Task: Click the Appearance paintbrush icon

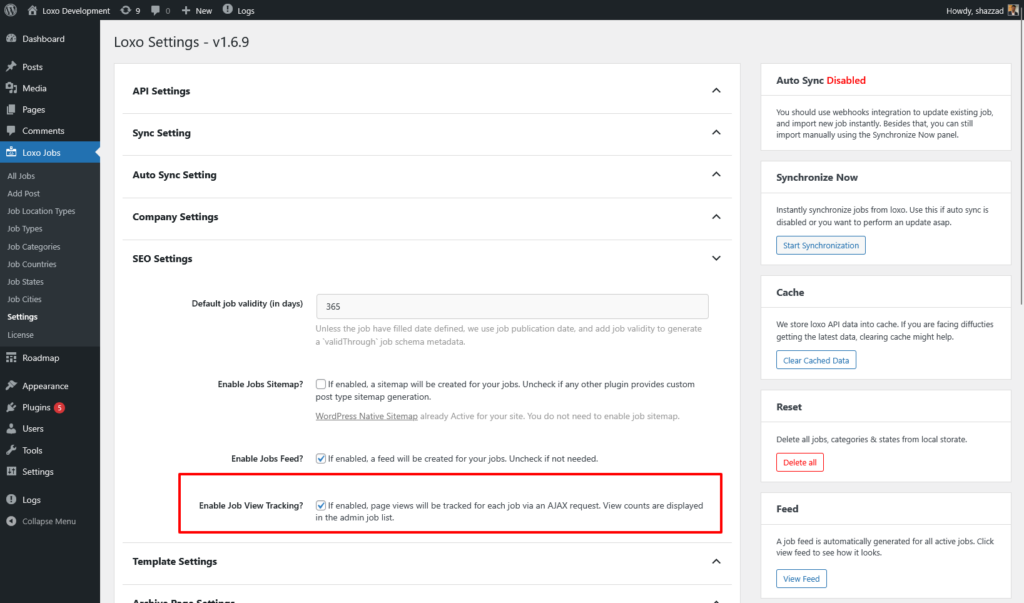Action: [11, 386]
